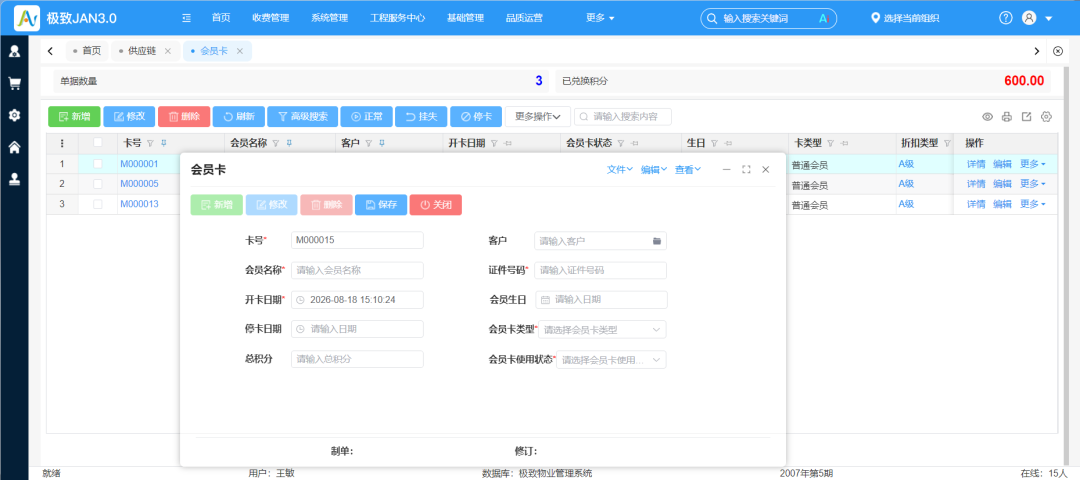
Task: Open the 品质运营 menu
Action: 523,18
